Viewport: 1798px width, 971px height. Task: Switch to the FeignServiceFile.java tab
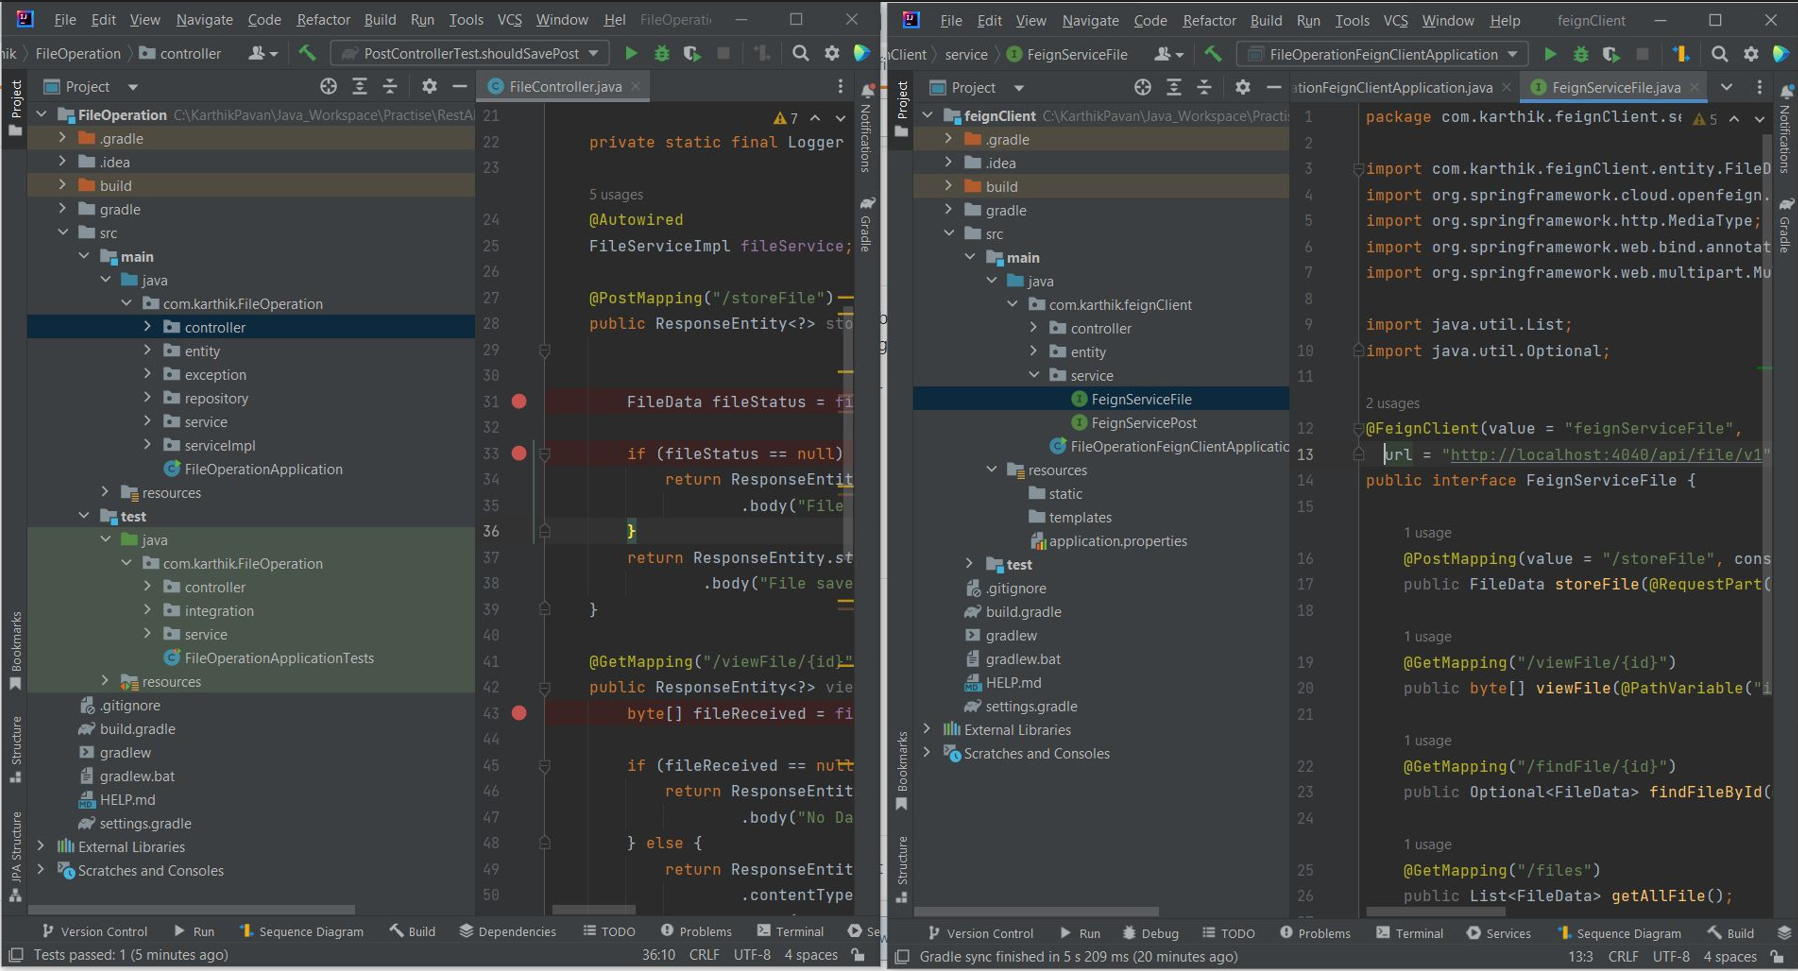[1615, 88]
